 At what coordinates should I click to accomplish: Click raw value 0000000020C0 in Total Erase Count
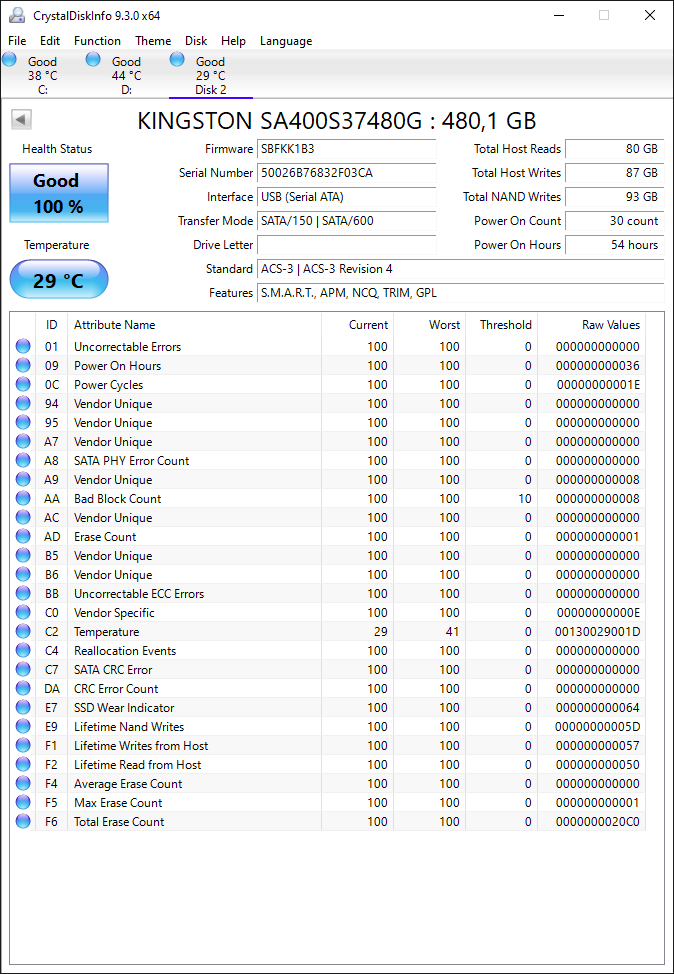598,822
